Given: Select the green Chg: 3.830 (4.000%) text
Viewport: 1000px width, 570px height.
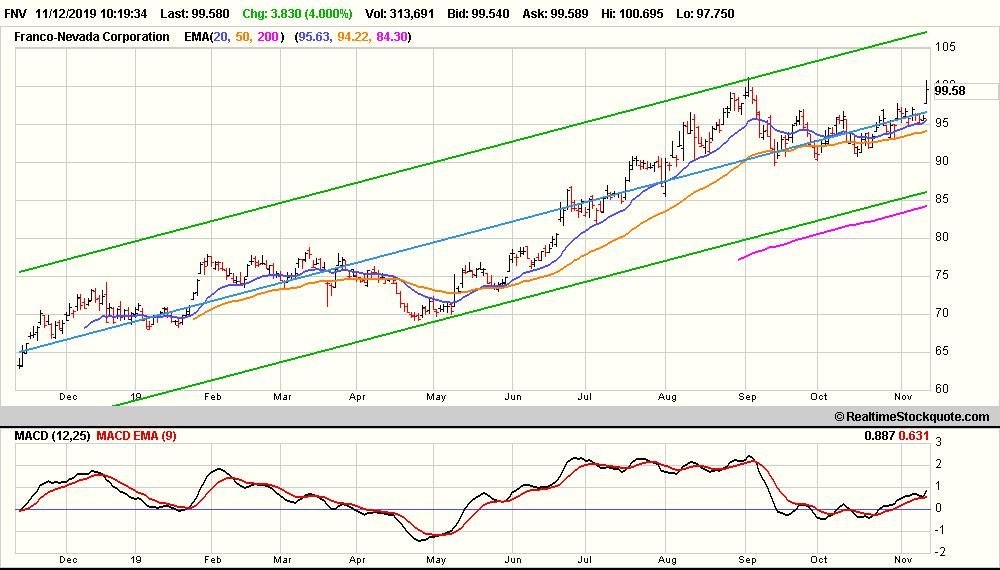Looking at the screenshot, I should 297,13.
